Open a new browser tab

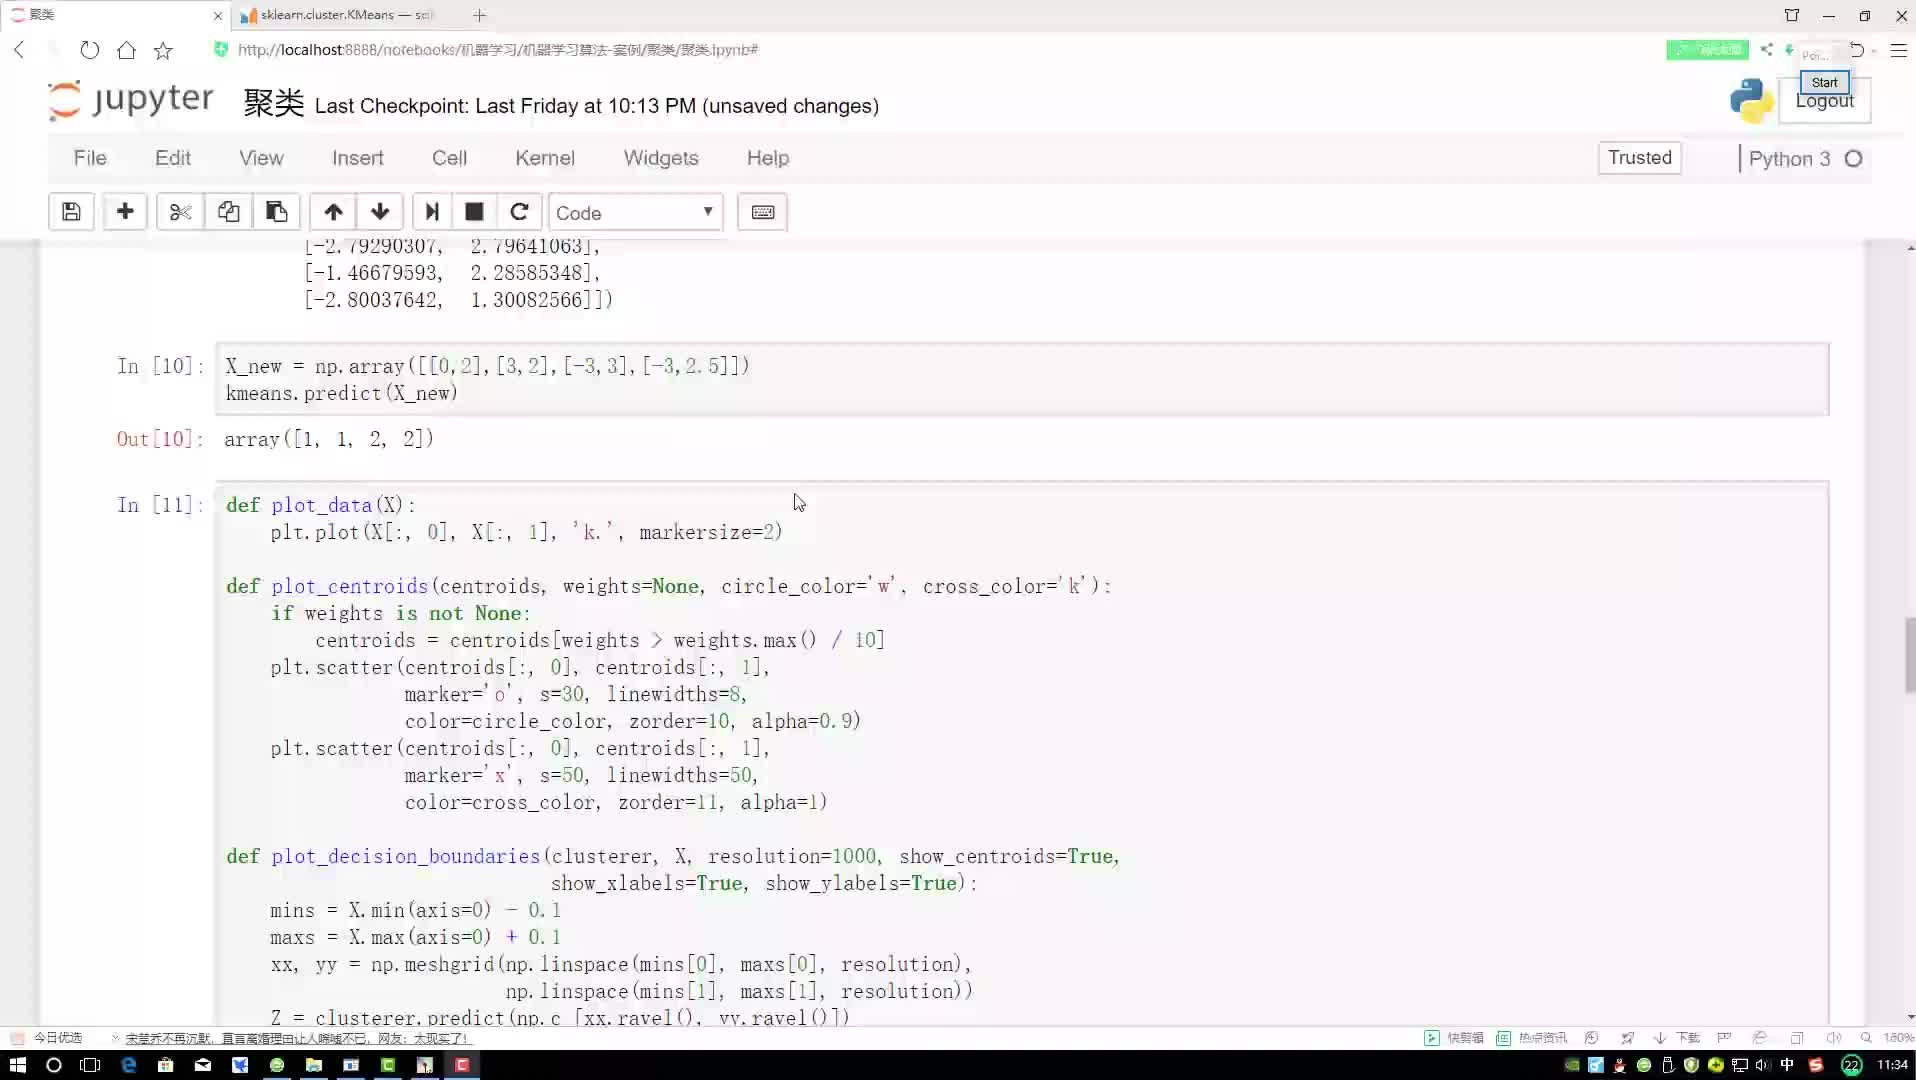click(479, 15)
